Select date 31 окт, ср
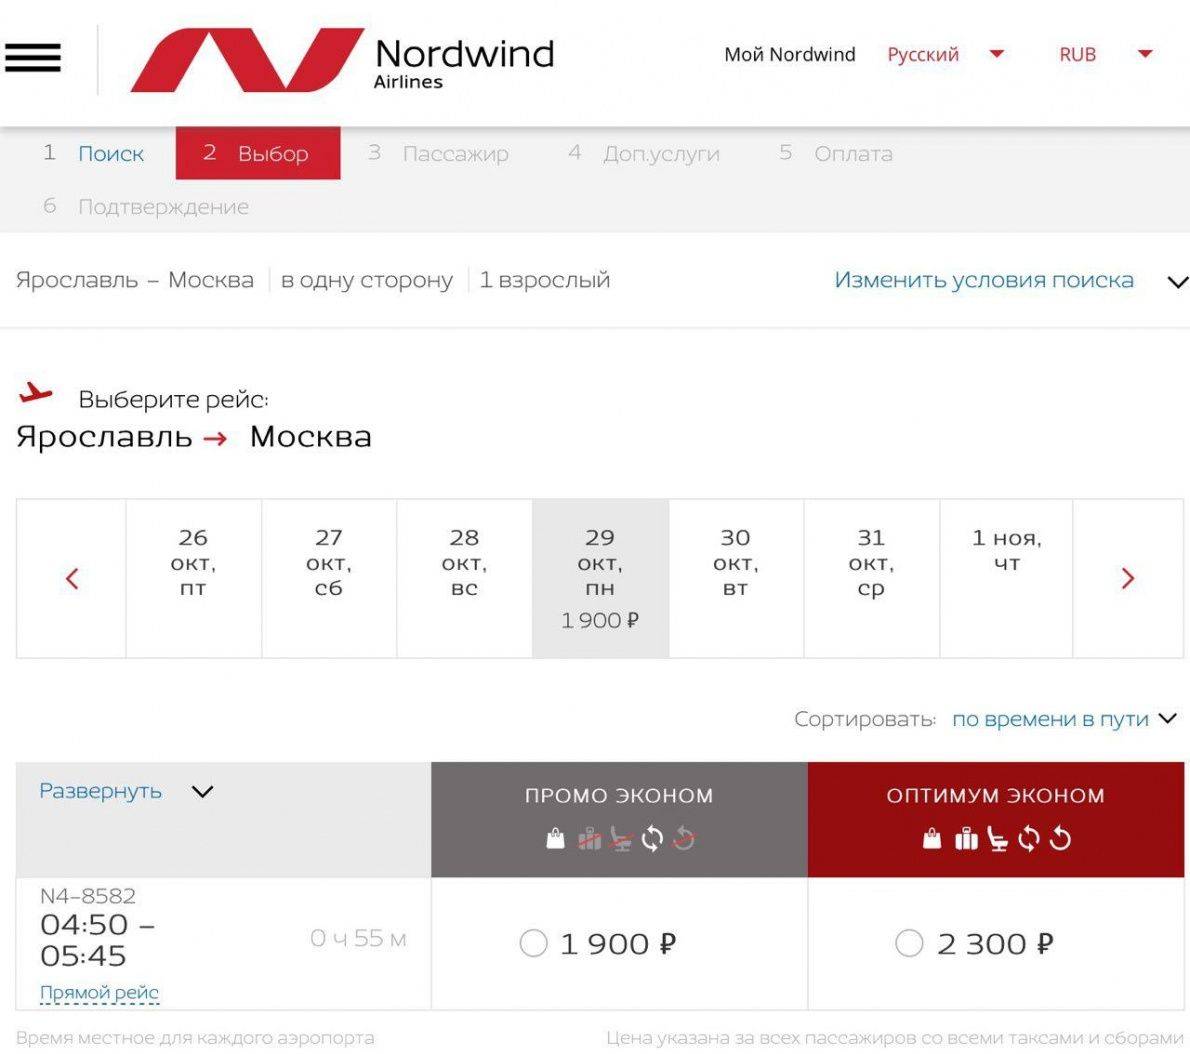1190x1054 pixels. coord(871,578)
